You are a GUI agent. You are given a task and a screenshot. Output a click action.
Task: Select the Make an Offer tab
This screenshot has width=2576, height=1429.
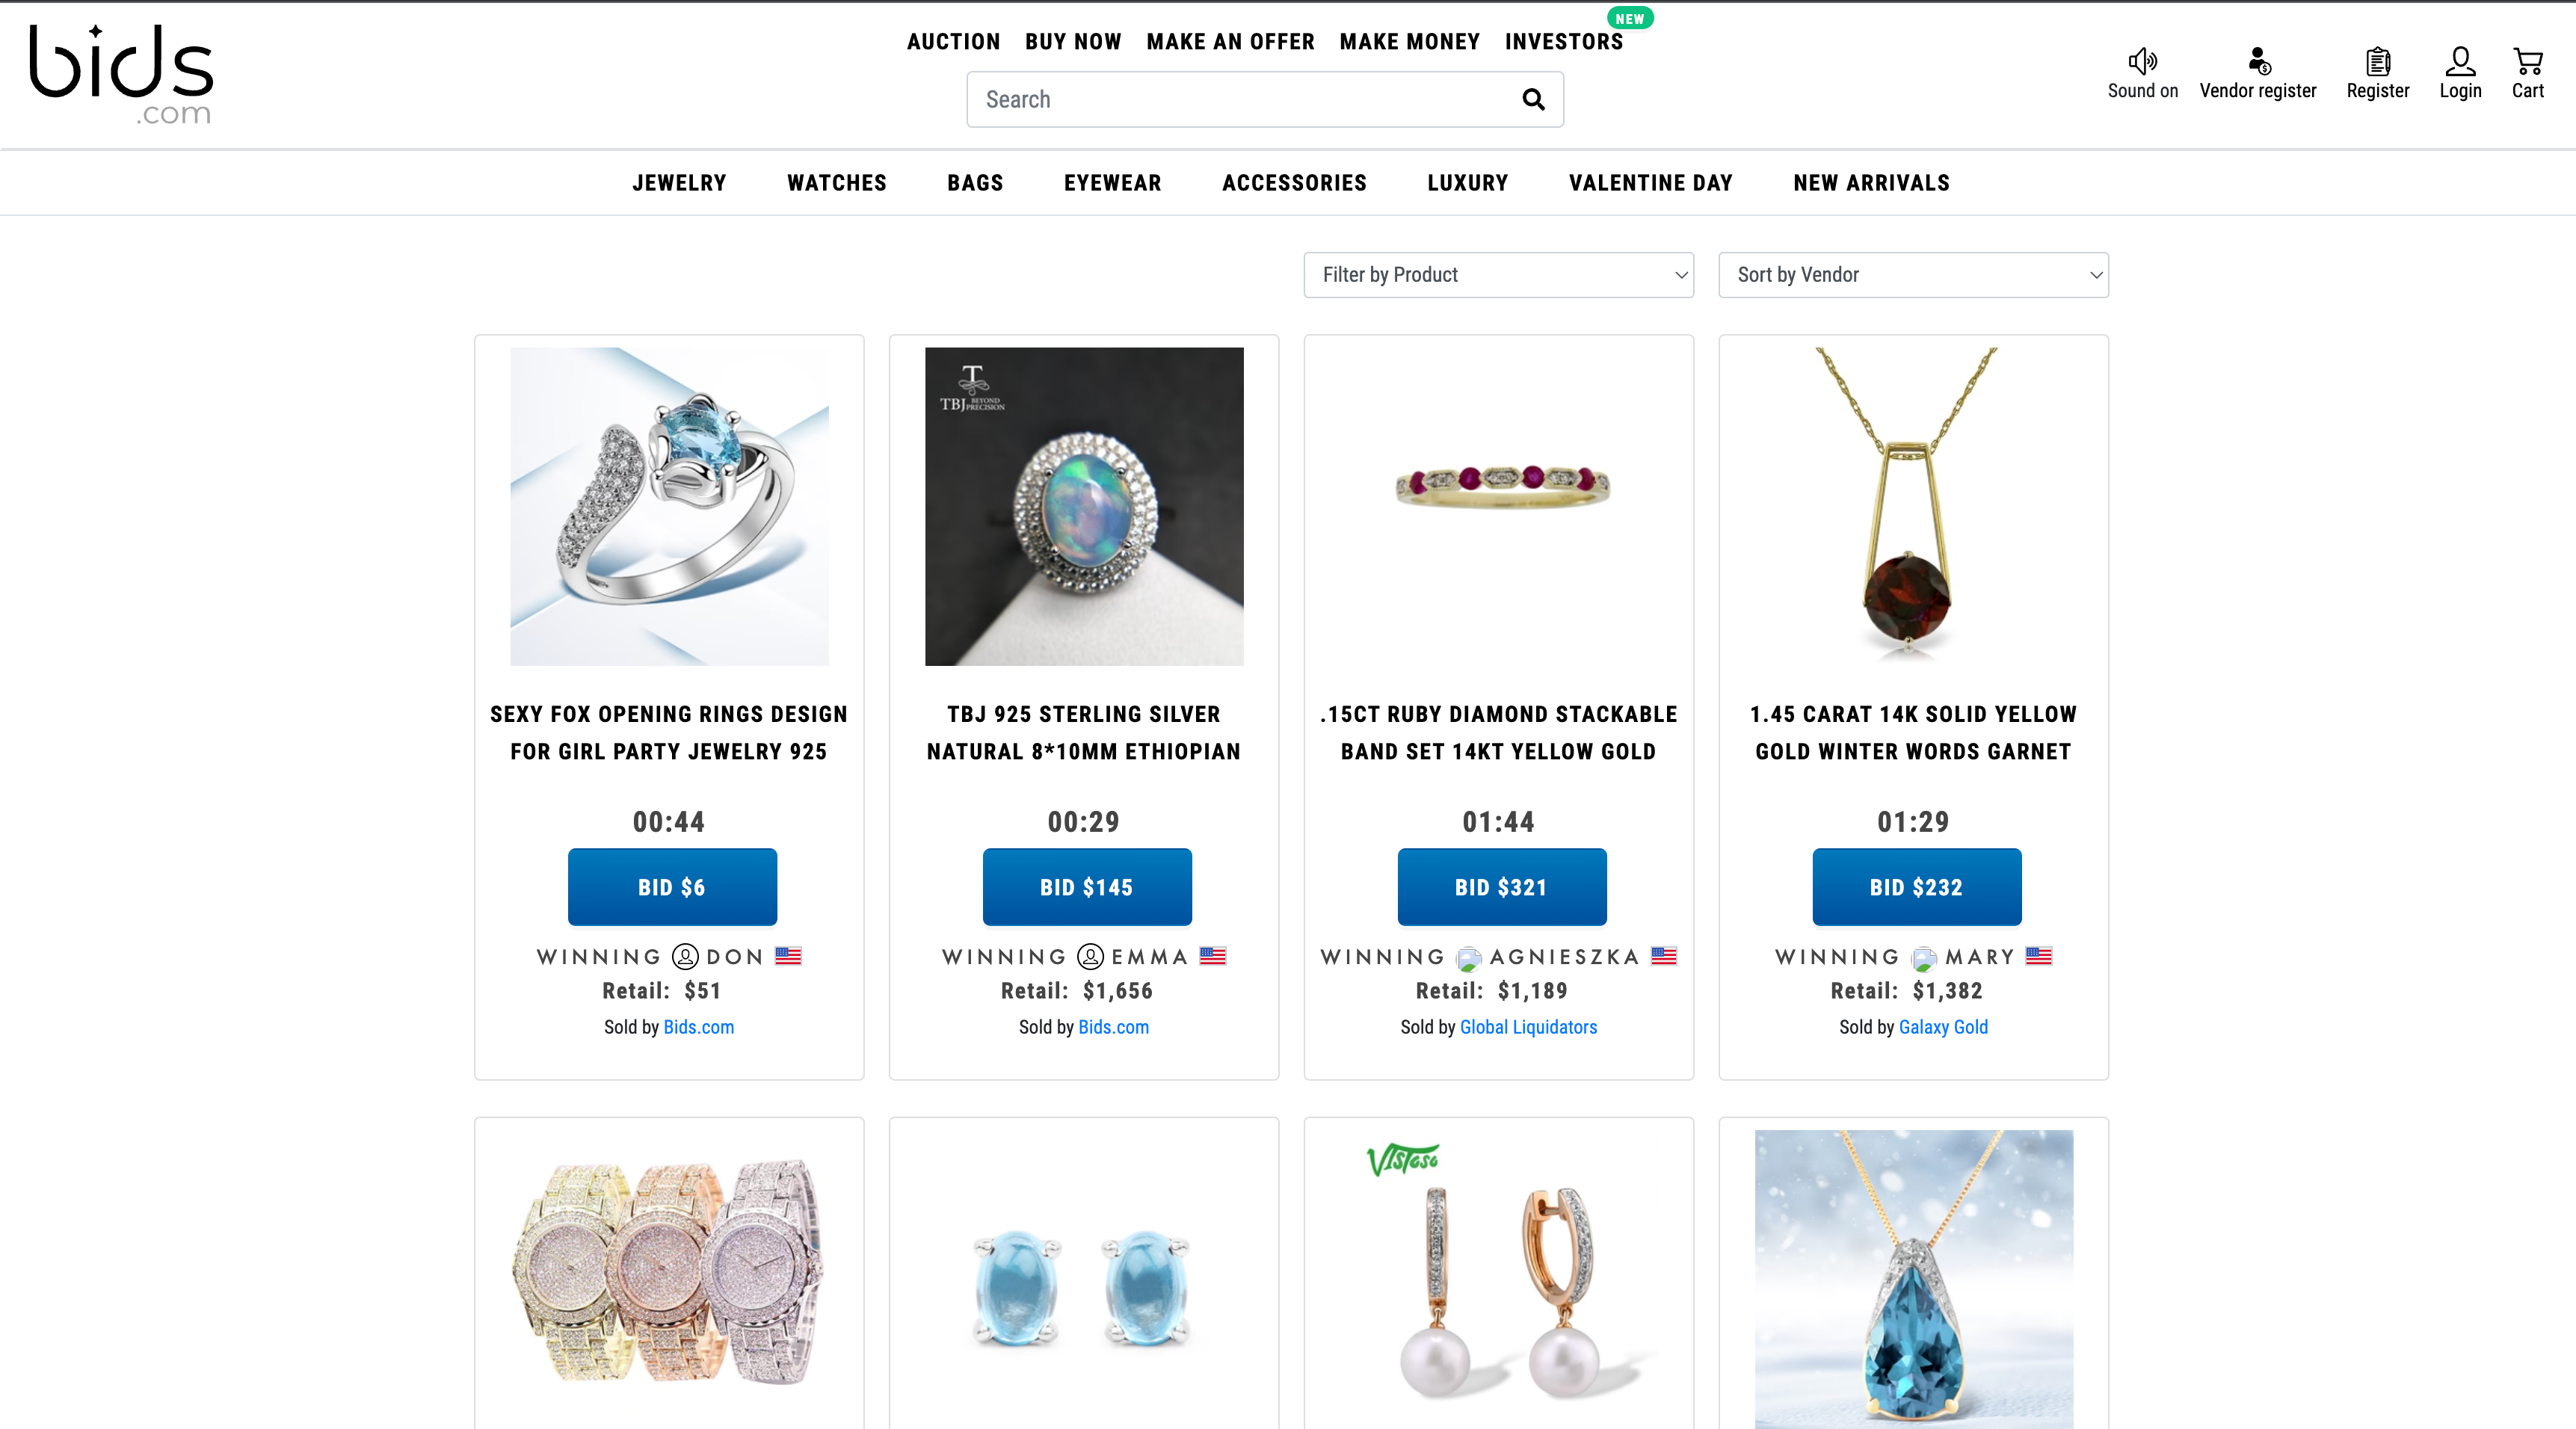[1230, 42]
